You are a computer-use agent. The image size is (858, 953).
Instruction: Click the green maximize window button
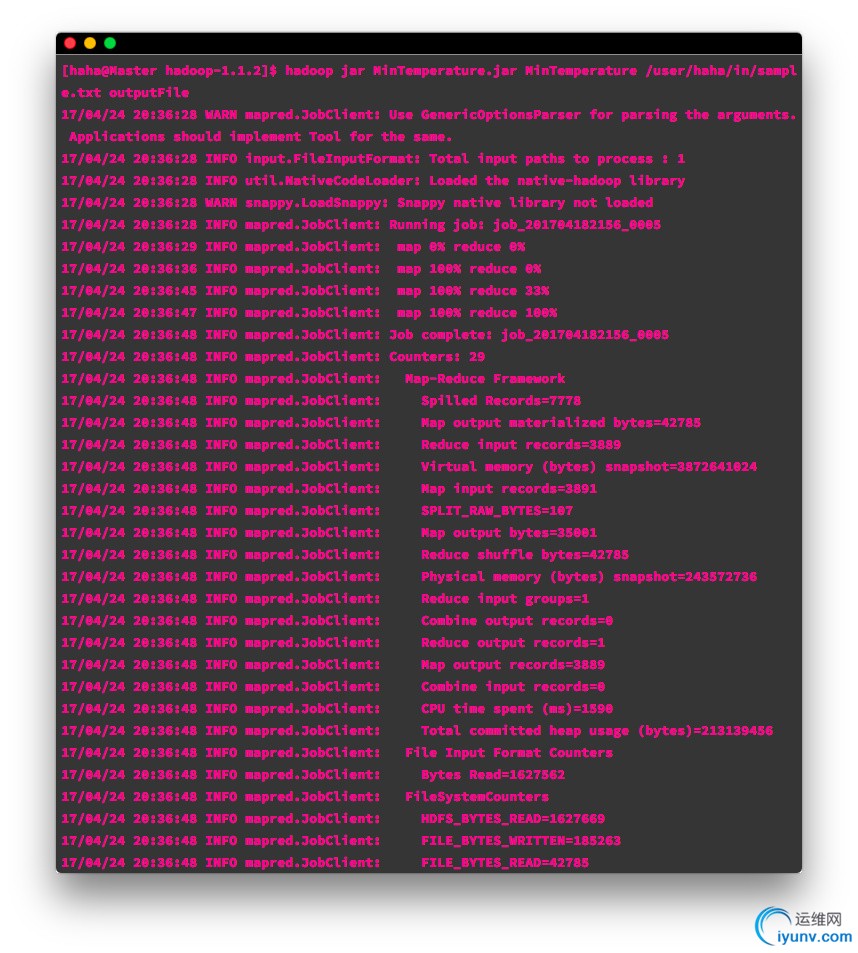110,43
